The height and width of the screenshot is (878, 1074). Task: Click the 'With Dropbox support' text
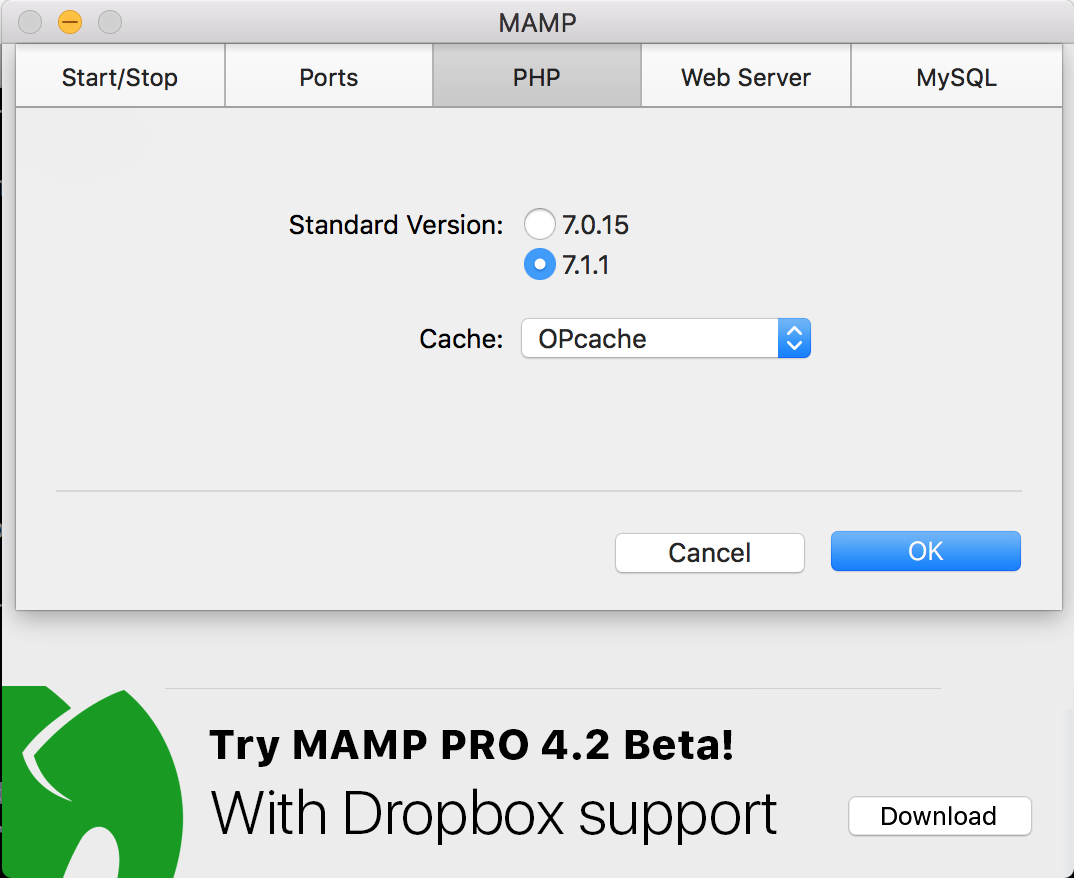(x=494, y=815)
